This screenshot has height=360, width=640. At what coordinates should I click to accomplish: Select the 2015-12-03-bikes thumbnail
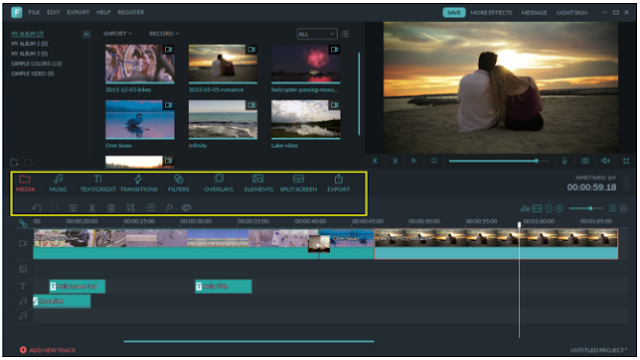(140, 64)
